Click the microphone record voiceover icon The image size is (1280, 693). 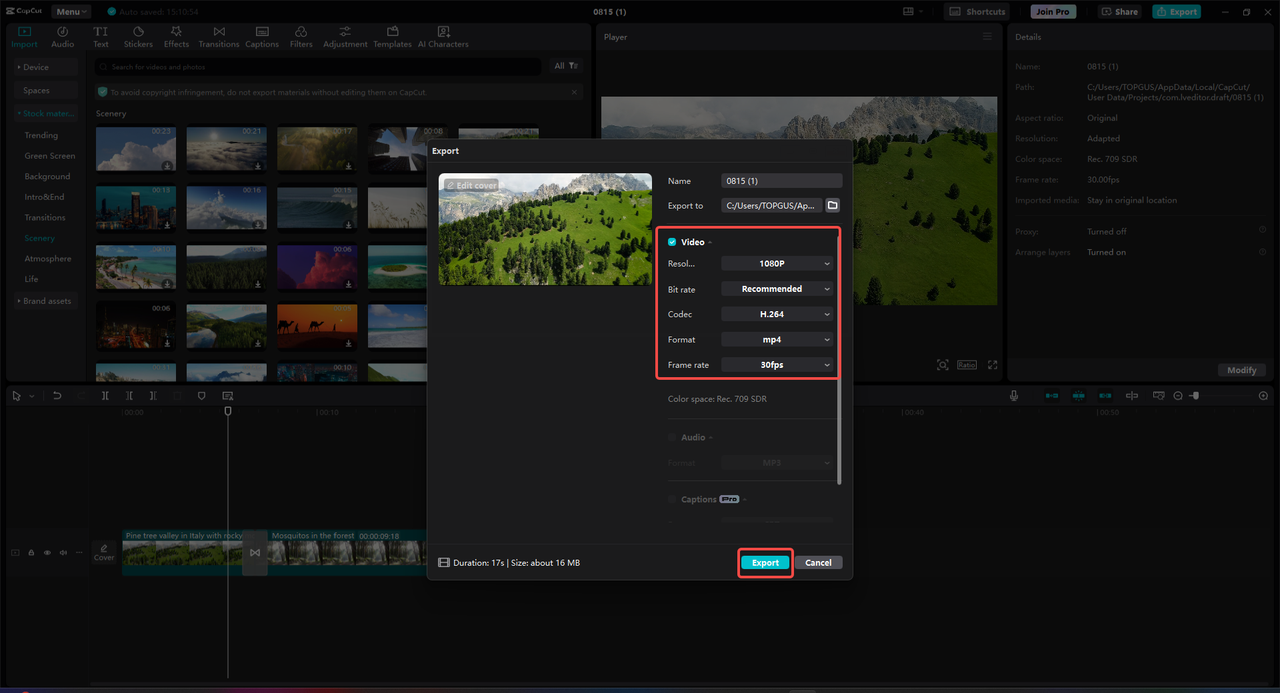[x=1014, y=396]
